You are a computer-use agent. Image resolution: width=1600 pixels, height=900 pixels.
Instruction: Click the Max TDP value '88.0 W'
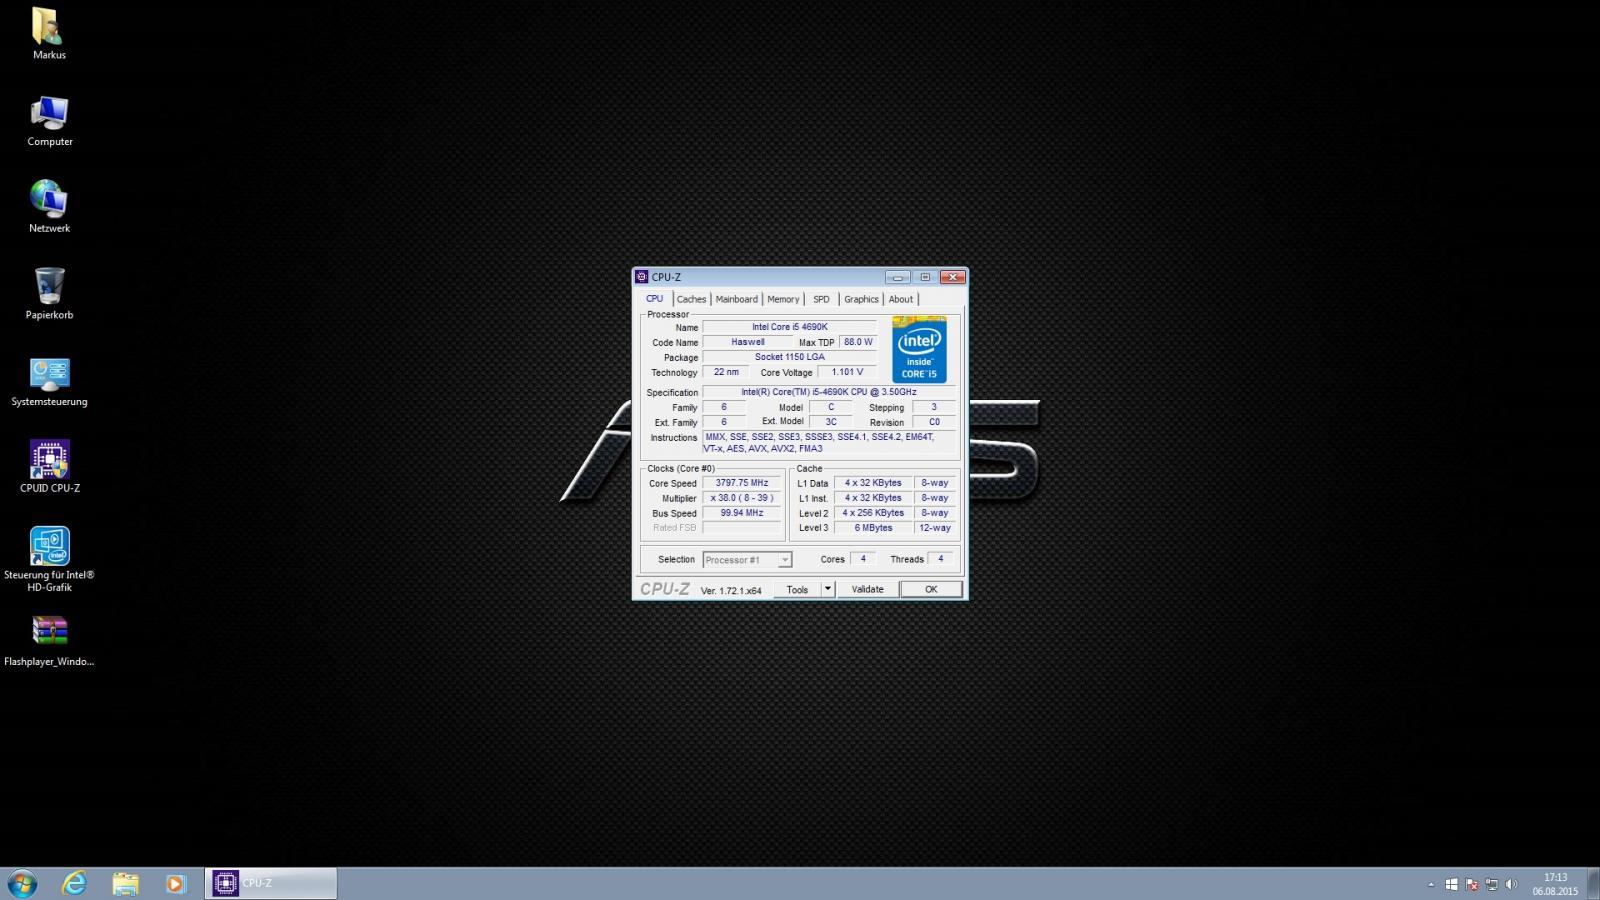[x=858, y=342]
